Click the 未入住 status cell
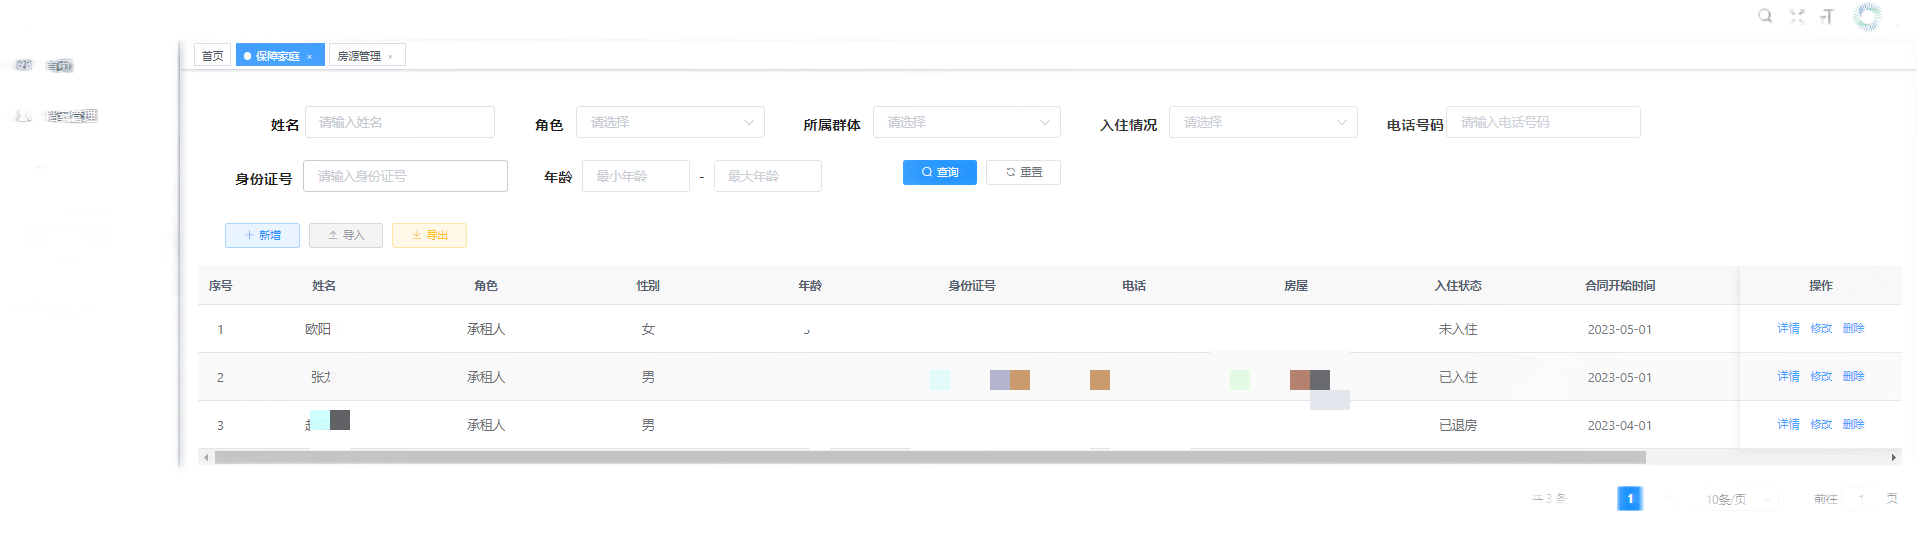Screen dimensions: 1917x539 point(1458,329)
